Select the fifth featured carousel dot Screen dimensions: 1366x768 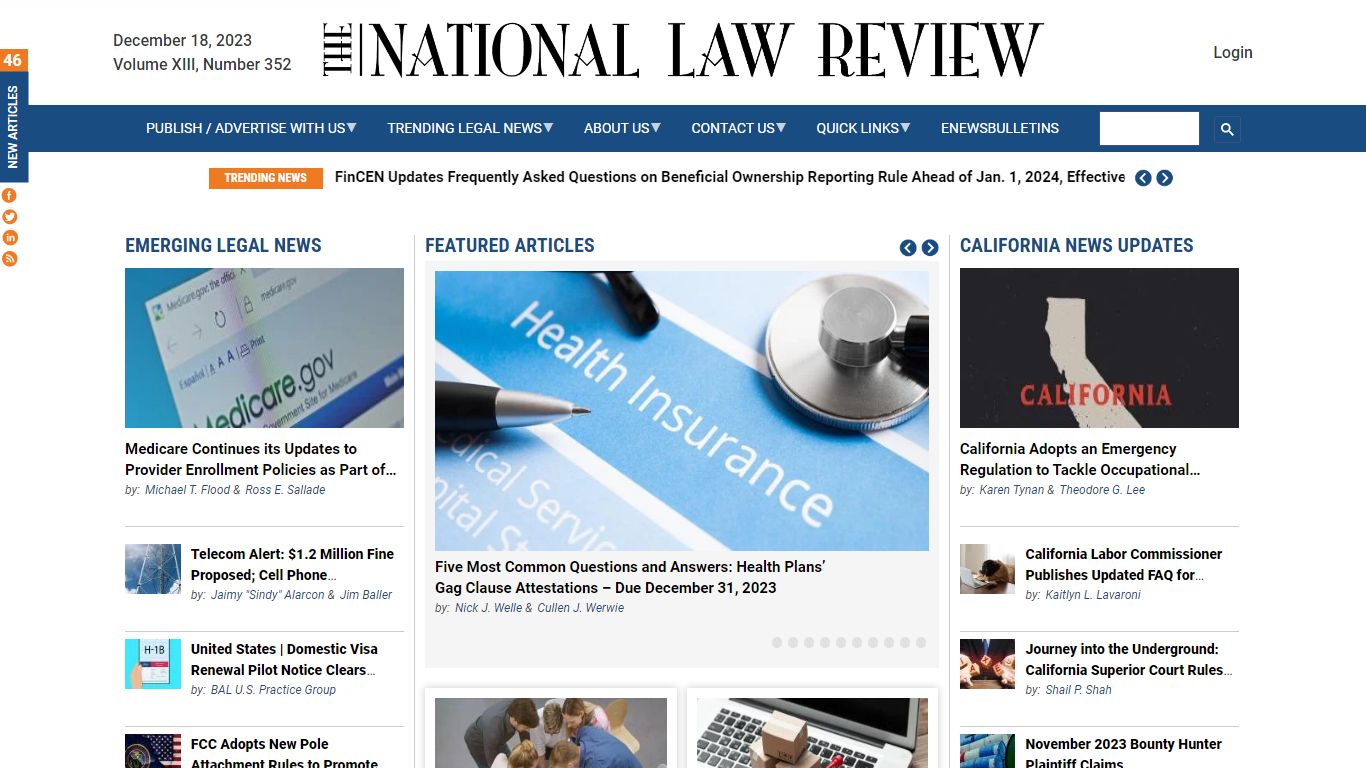click(x=841, y=642)
